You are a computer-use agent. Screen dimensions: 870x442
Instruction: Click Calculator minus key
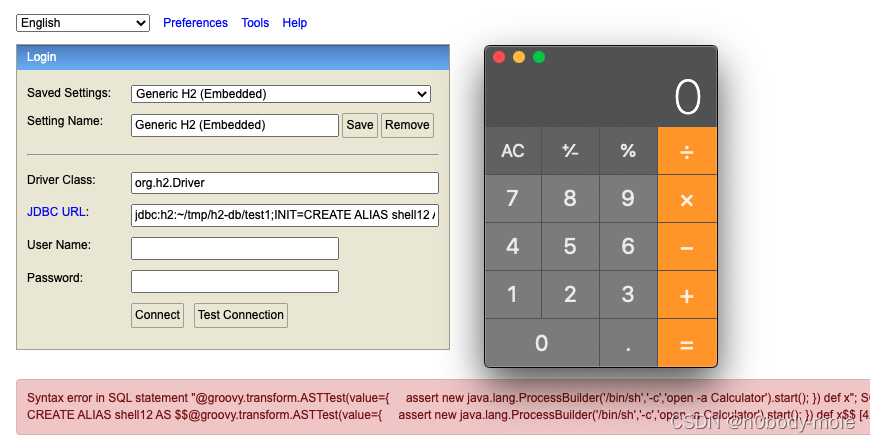(687, 247)
